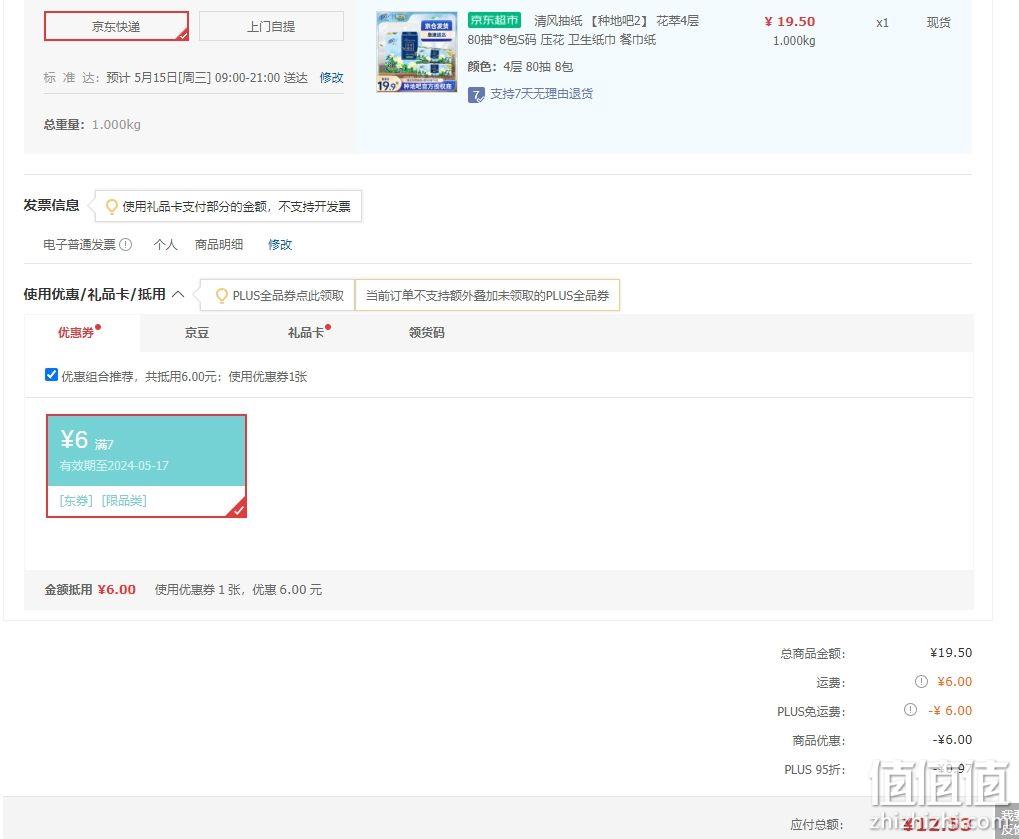
Task: Show info for 电子普通发票 icon
Action: click(x=126, y=244)
